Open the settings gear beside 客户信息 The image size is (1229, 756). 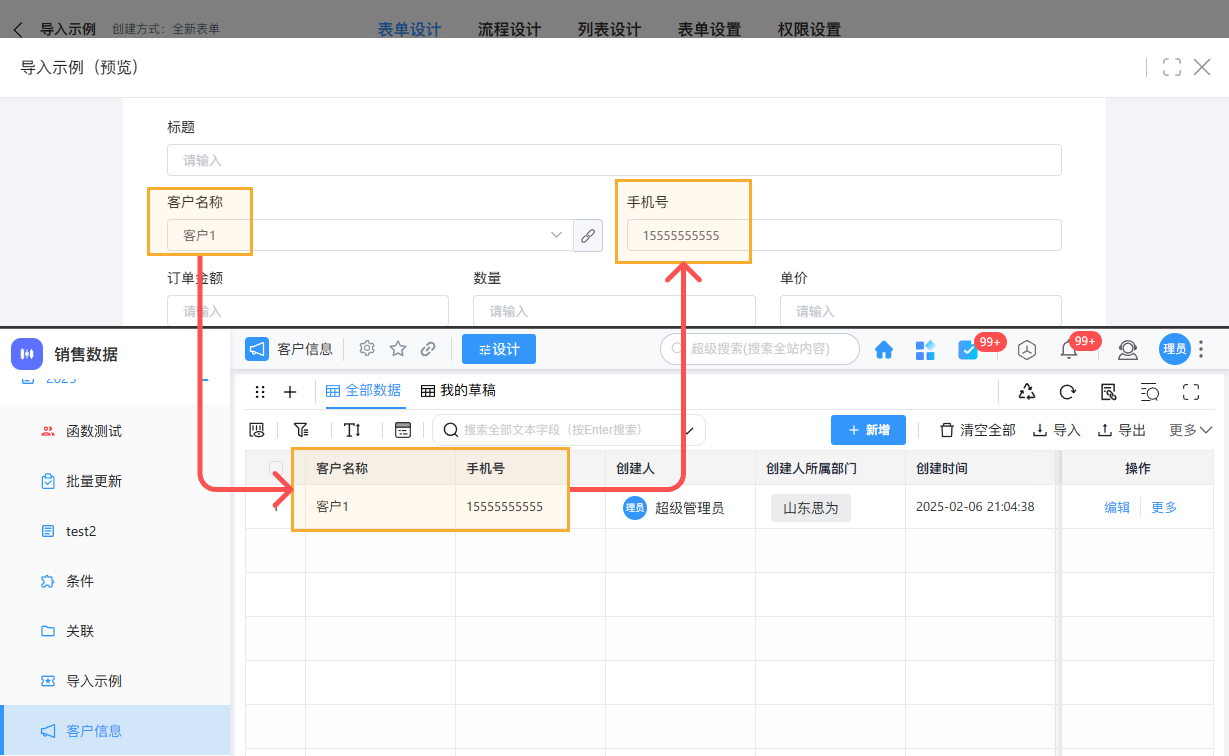pyautogui.click(x=366, y=349)
